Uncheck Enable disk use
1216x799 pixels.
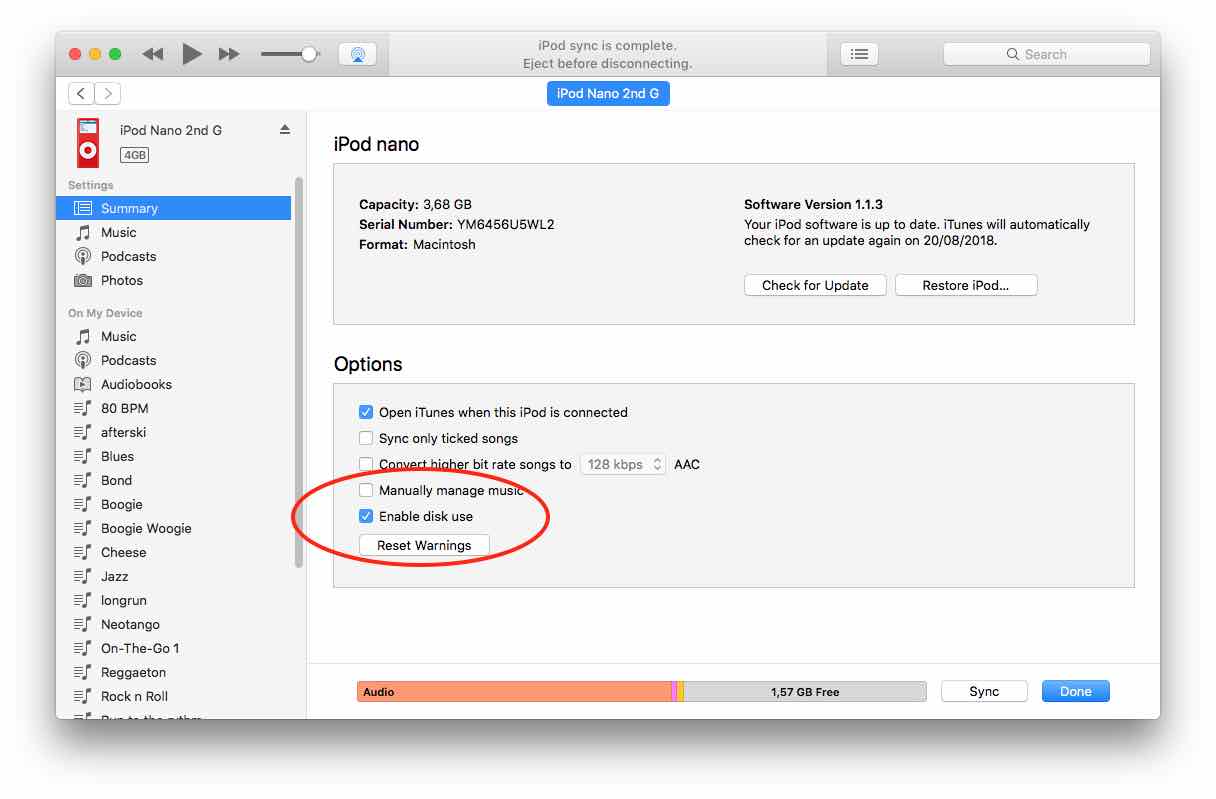tap(366, 516)
